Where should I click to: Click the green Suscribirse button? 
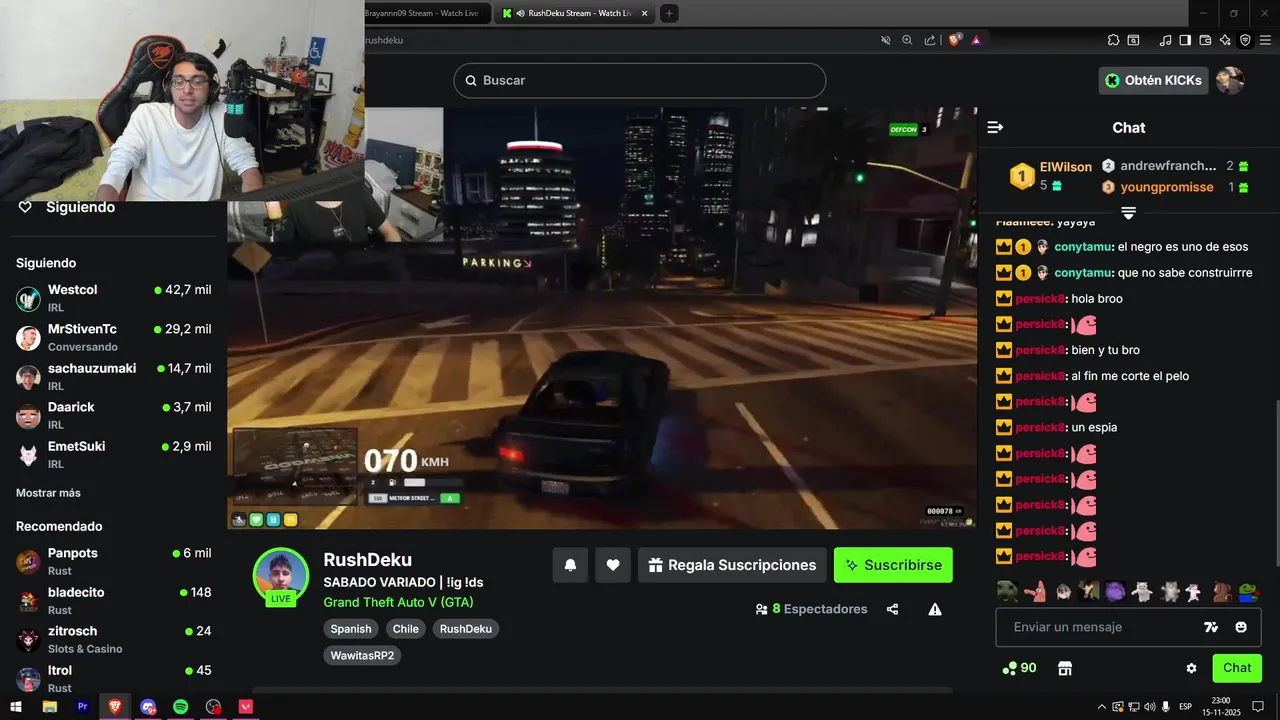tap(893, 565)
